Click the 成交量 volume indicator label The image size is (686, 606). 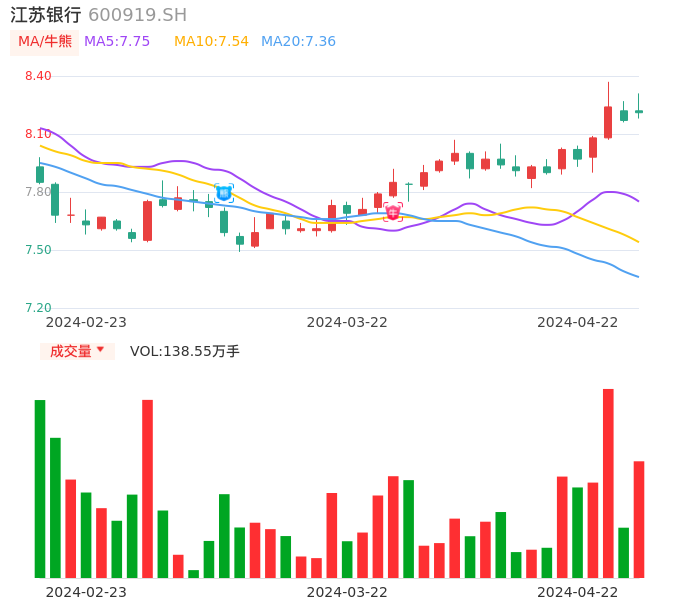70,351
